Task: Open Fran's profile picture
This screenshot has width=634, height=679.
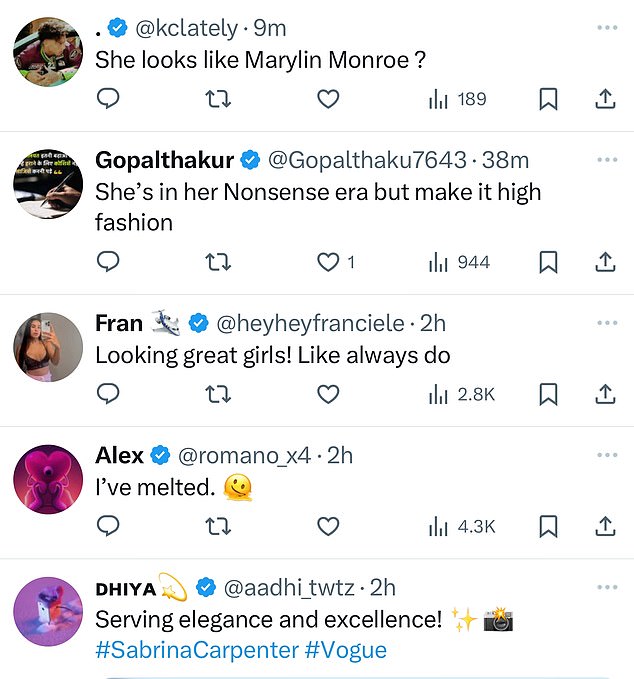Action: pyautogui.click(x=48, y=347)
